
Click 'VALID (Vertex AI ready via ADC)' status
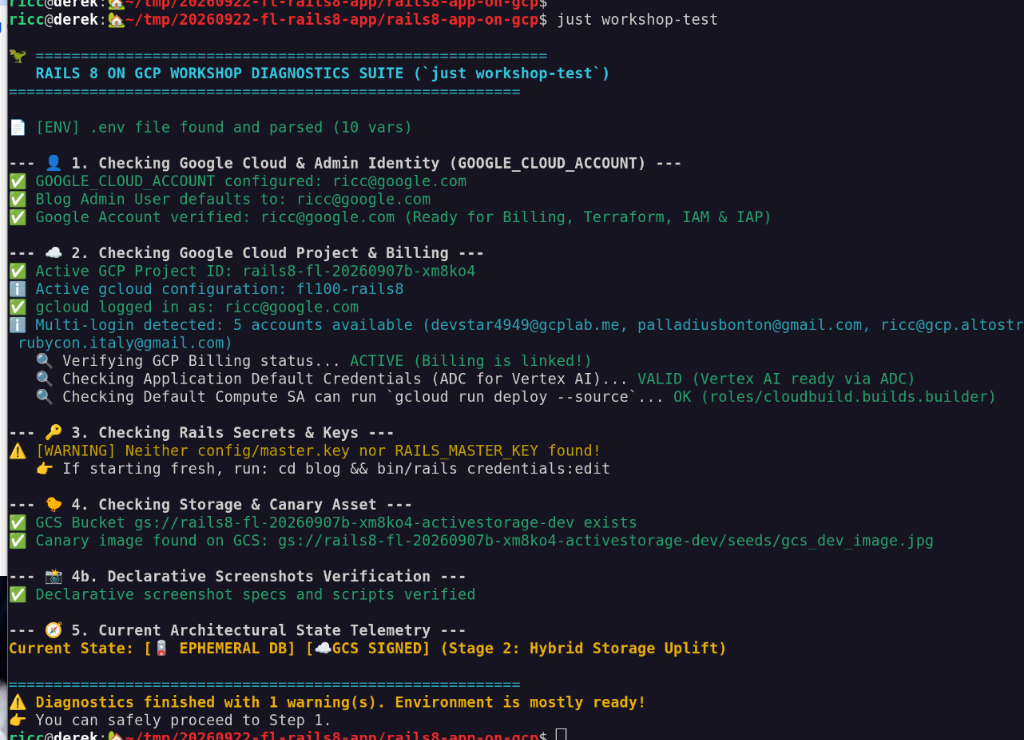tap(776, 379)
